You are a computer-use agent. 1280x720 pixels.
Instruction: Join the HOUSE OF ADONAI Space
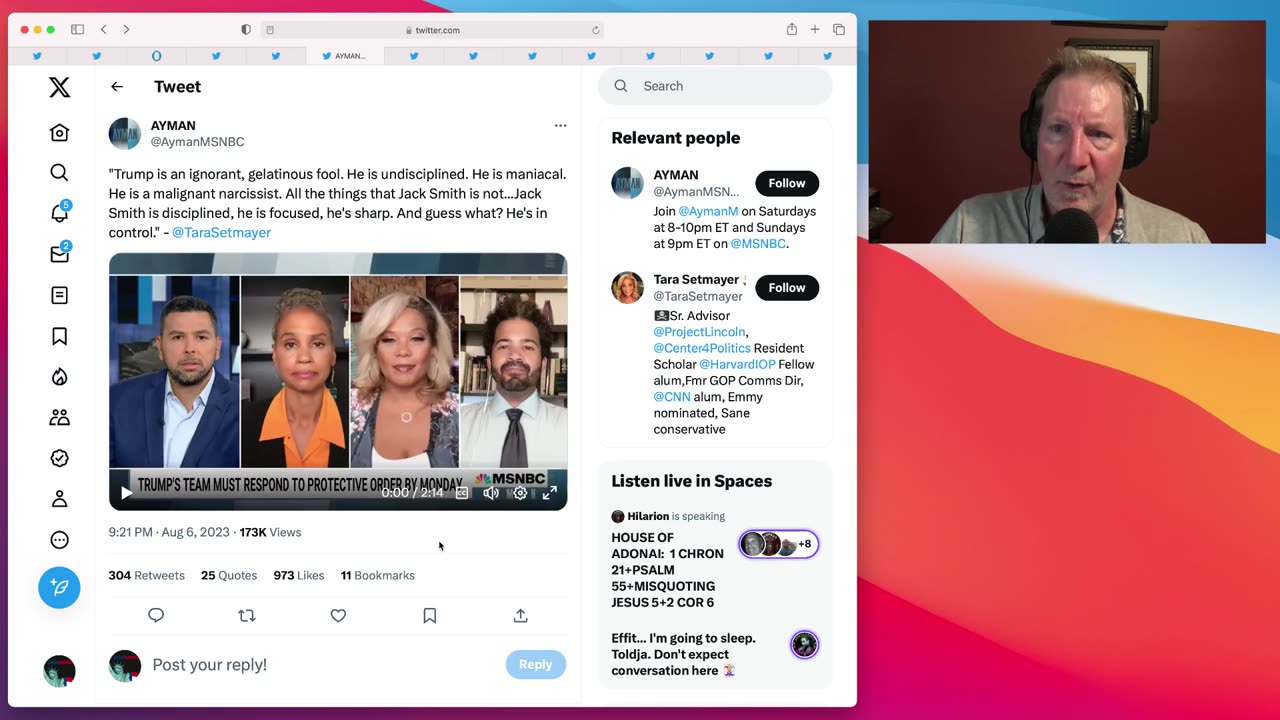click(x=667, y=570)
